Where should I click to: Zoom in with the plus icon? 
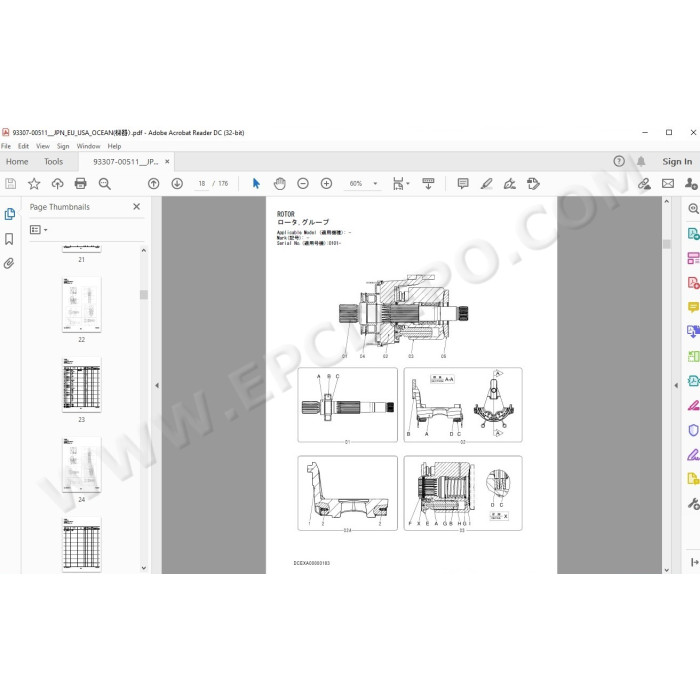[x=326, y=183]
